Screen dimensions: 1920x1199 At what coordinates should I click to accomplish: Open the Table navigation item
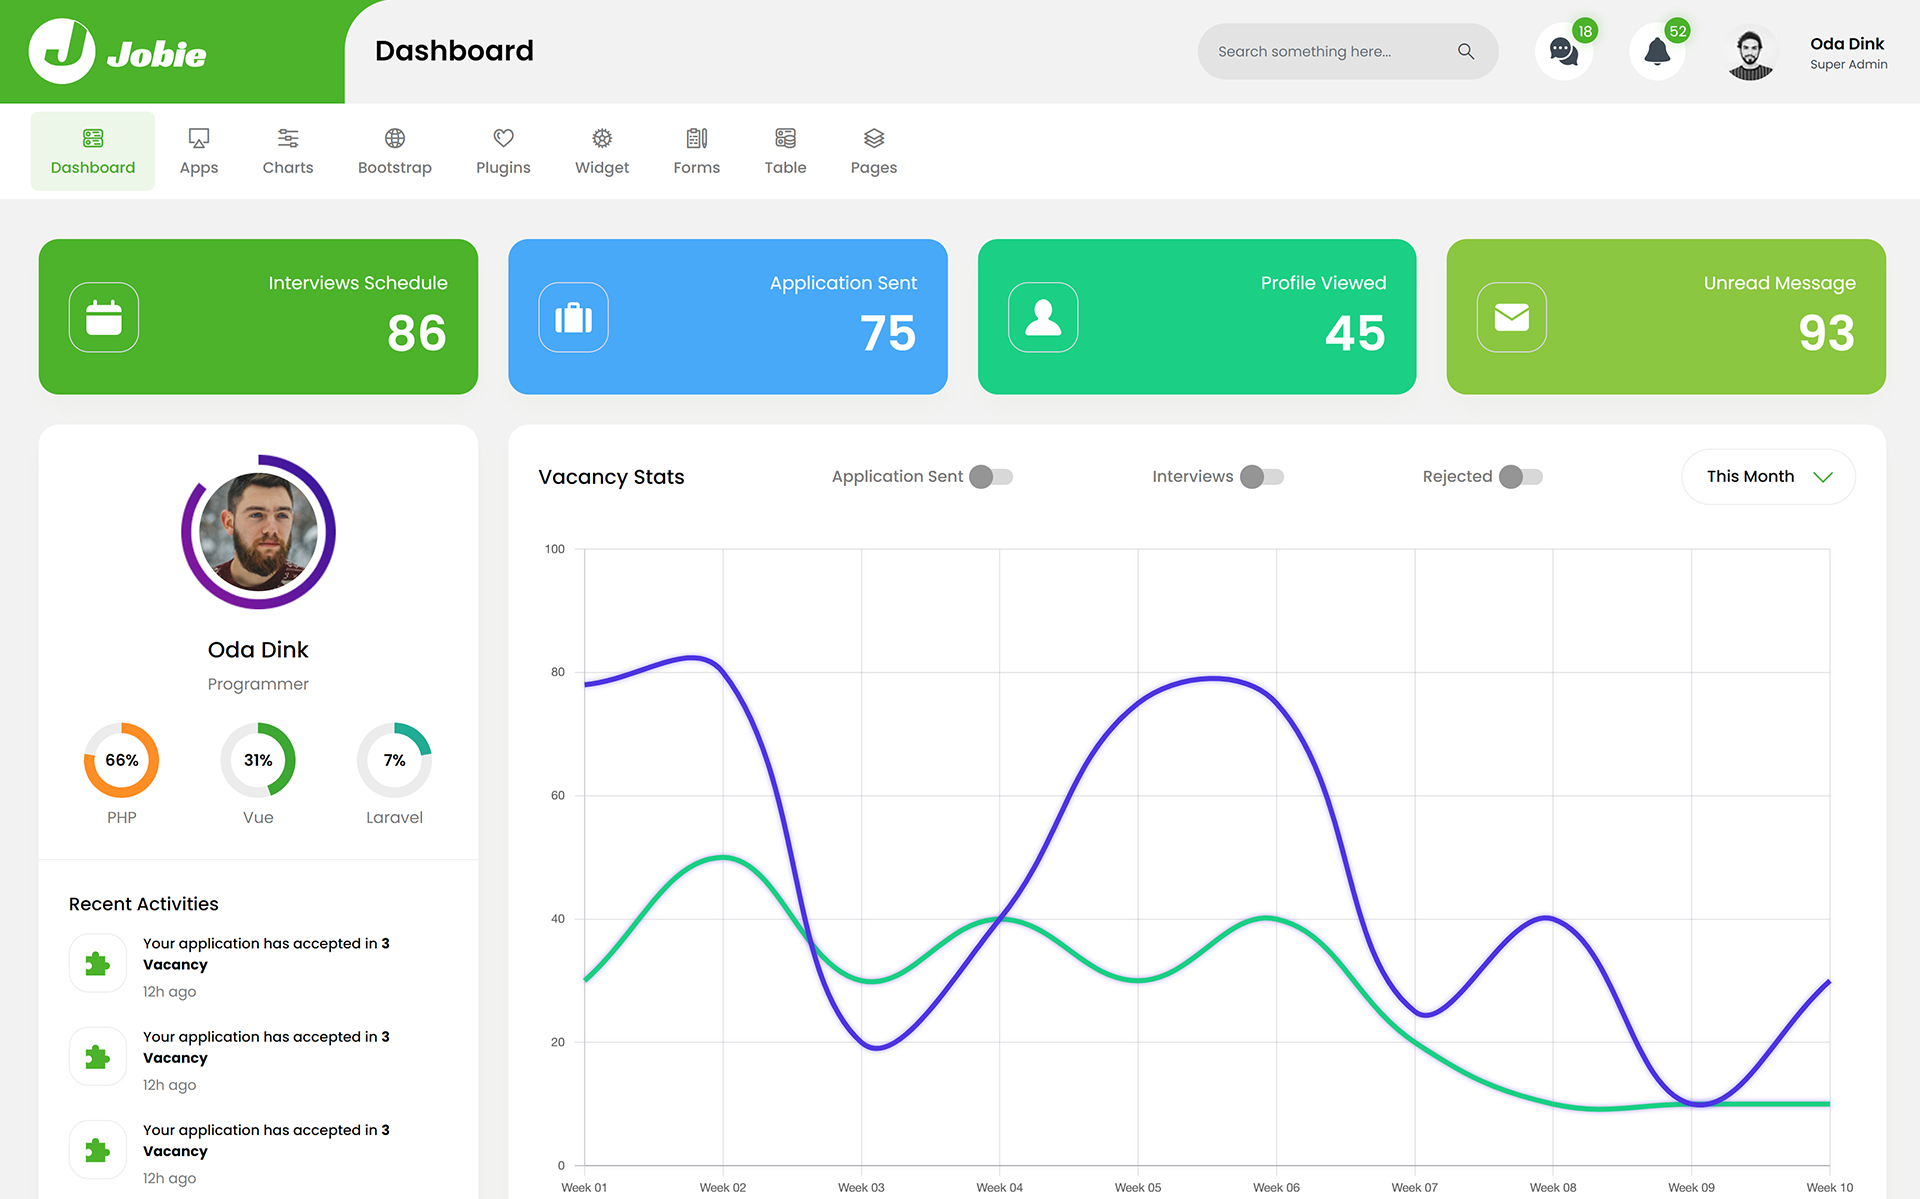(x=785, y=151)
